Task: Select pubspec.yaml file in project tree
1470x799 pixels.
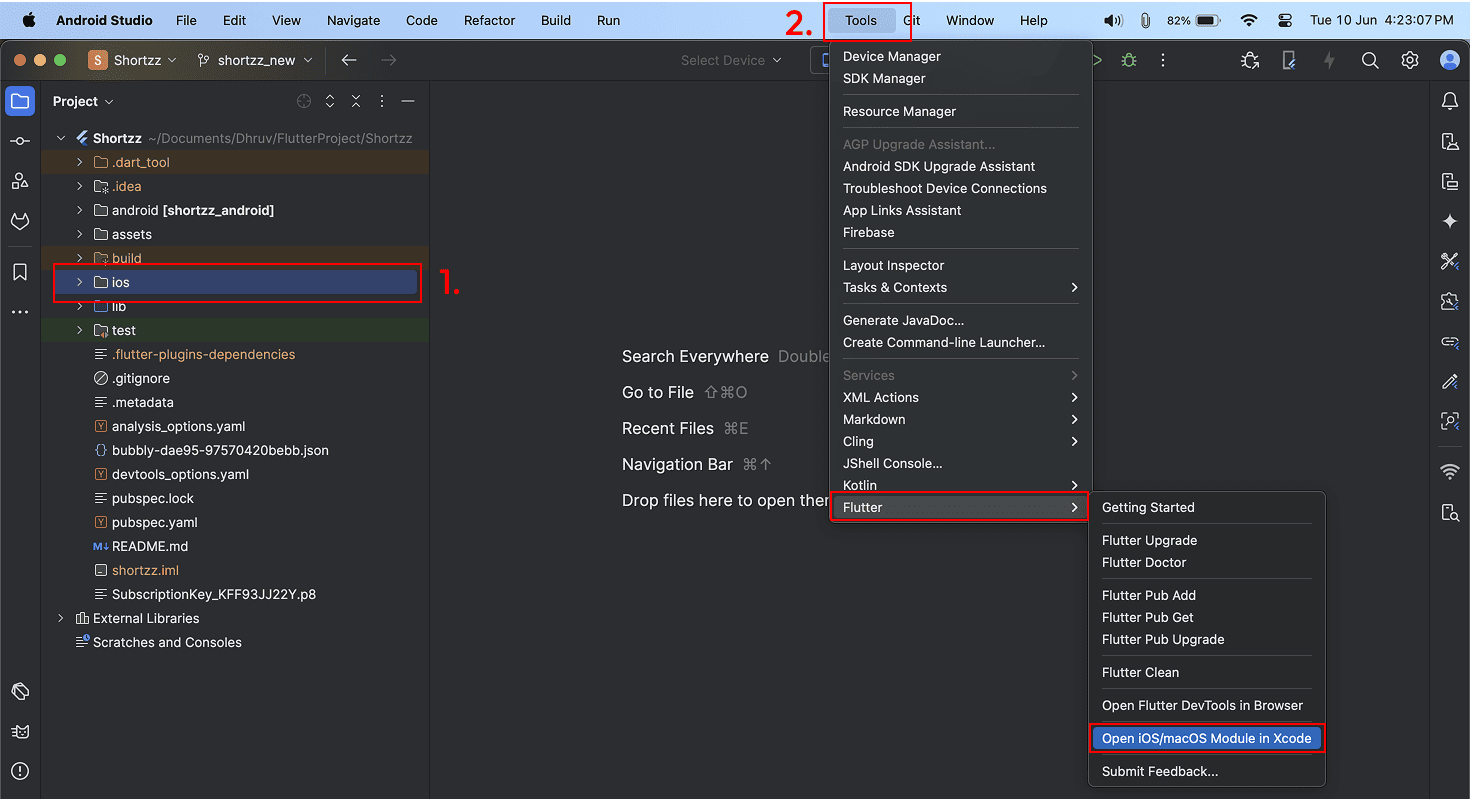Action: point(154,523)
